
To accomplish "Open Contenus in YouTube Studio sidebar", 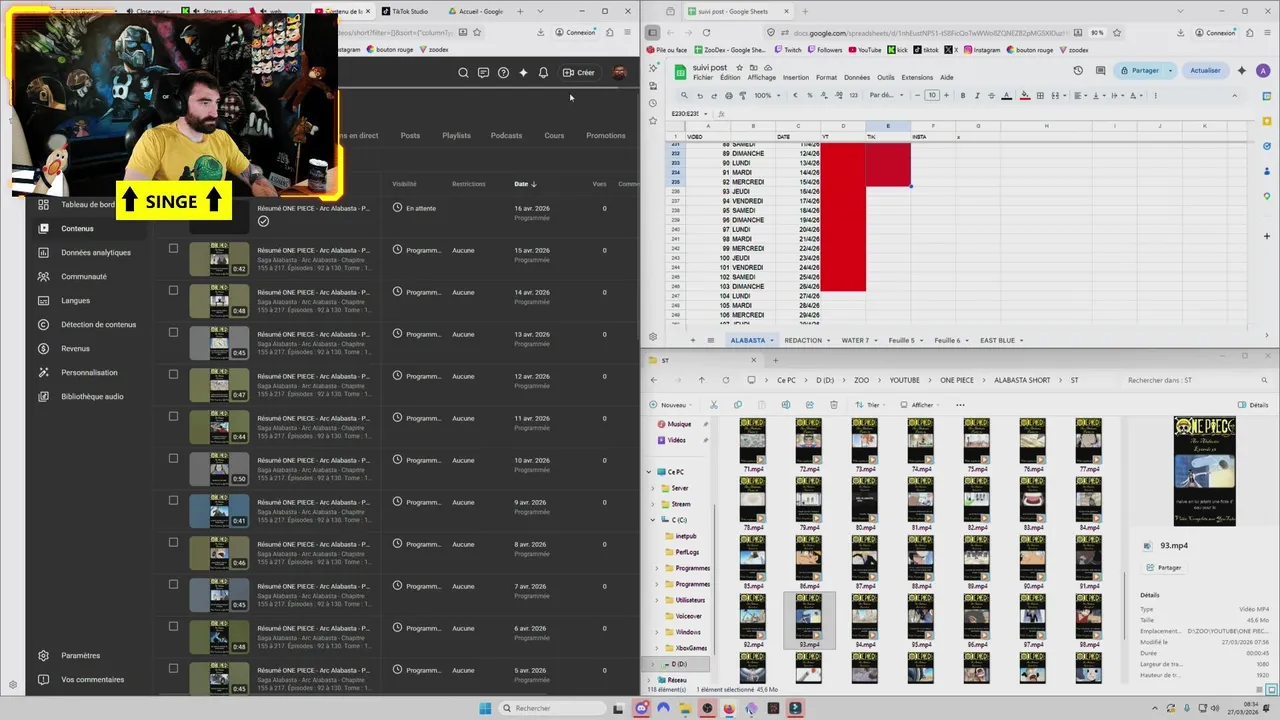I will (x=77, y=228).
